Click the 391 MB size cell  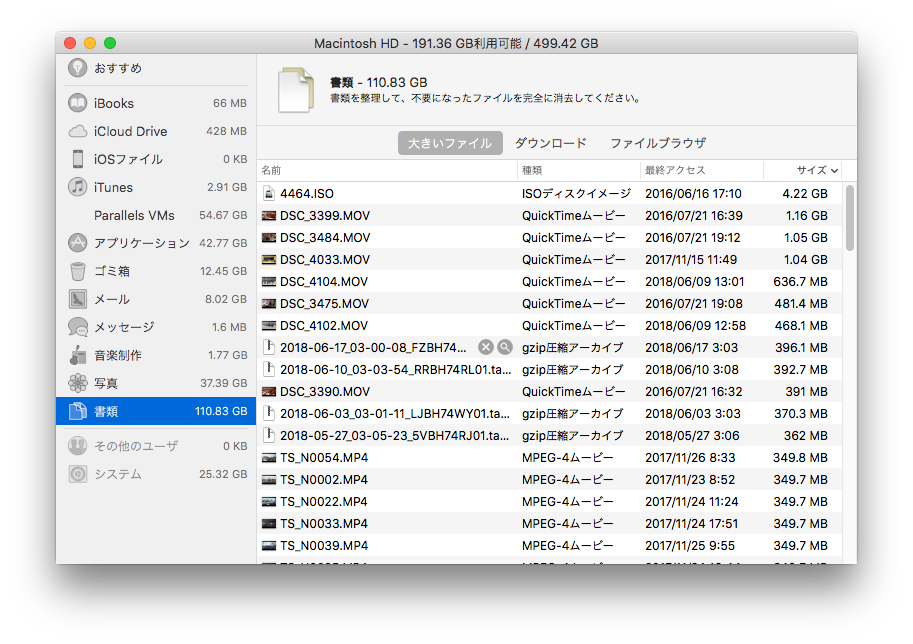pos(806,392)
